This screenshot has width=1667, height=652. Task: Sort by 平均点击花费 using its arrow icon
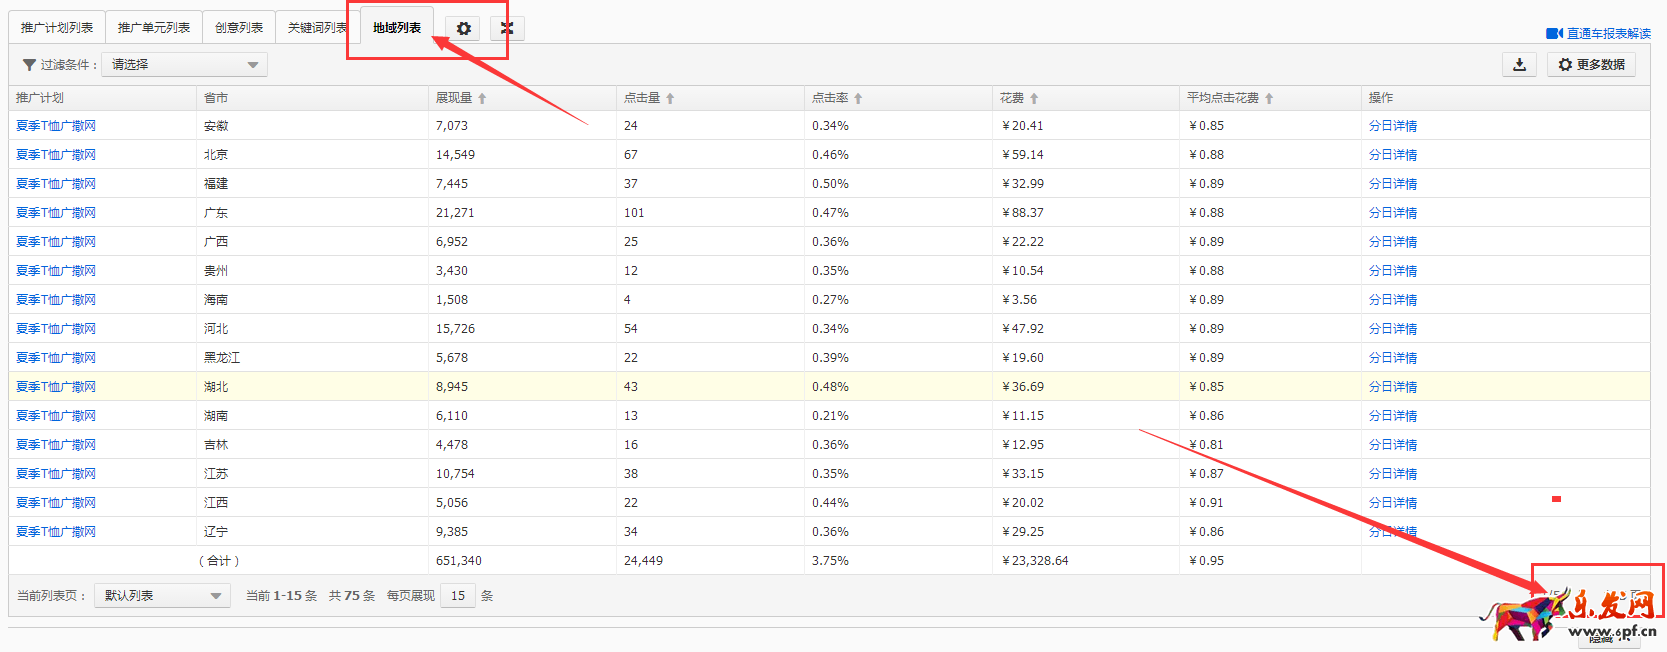pos(1269,99)
